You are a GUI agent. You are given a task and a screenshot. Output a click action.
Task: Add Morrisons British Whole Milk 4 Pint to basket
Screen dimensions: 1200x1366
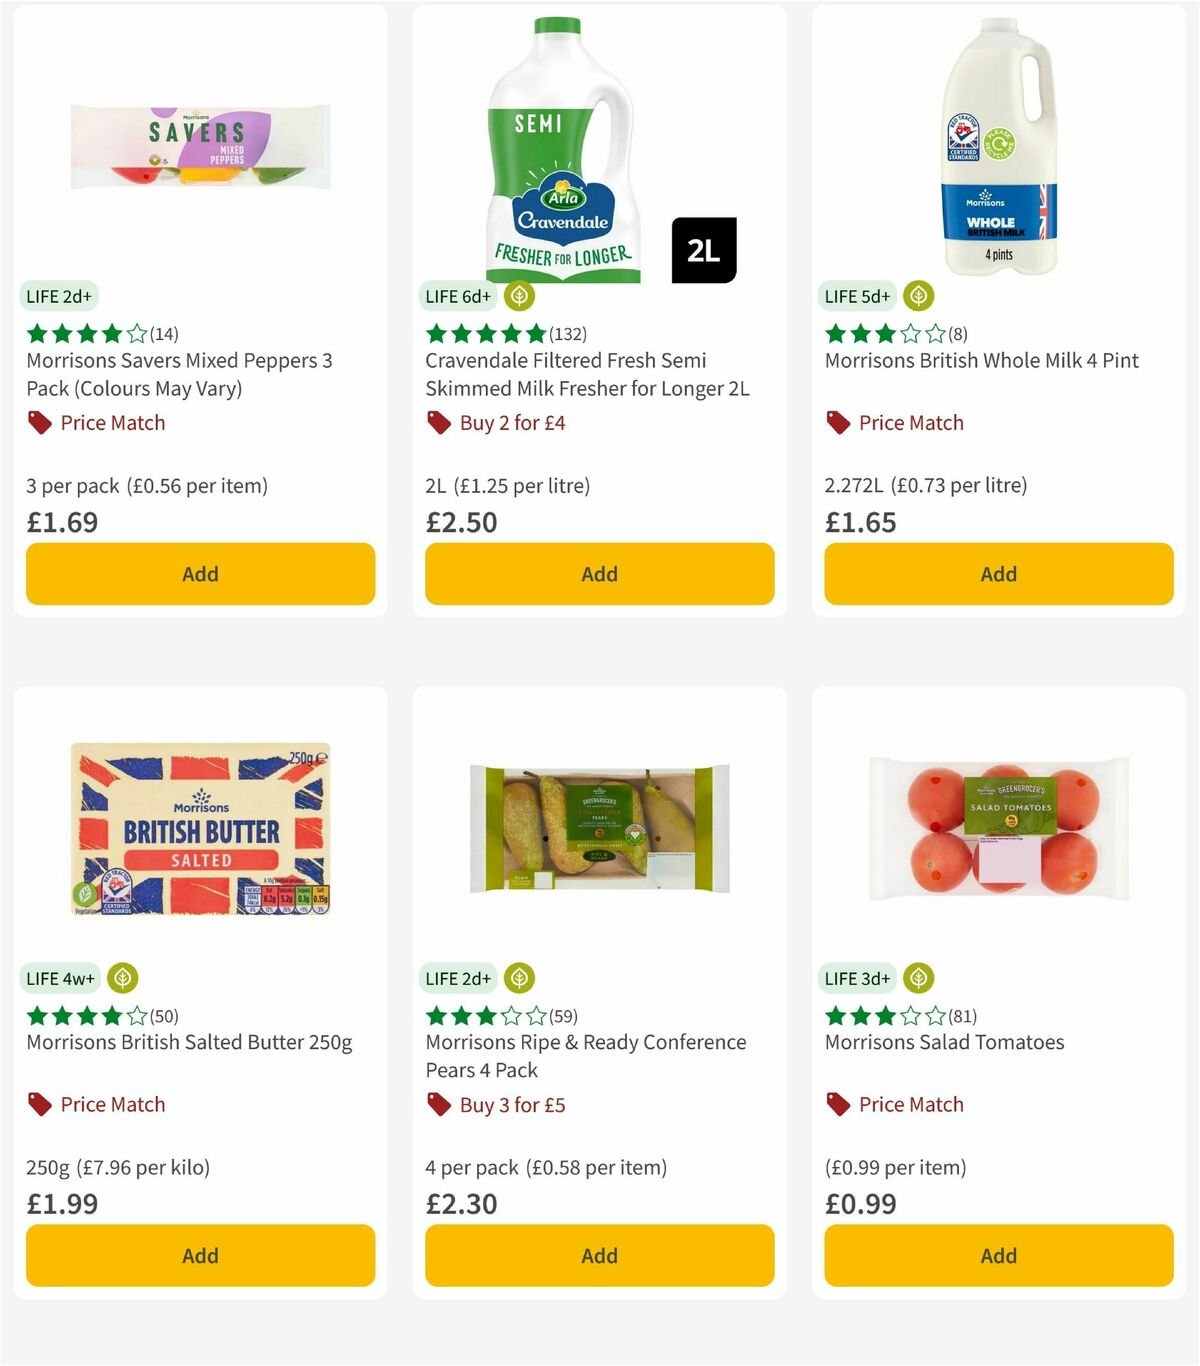point(997,573)
